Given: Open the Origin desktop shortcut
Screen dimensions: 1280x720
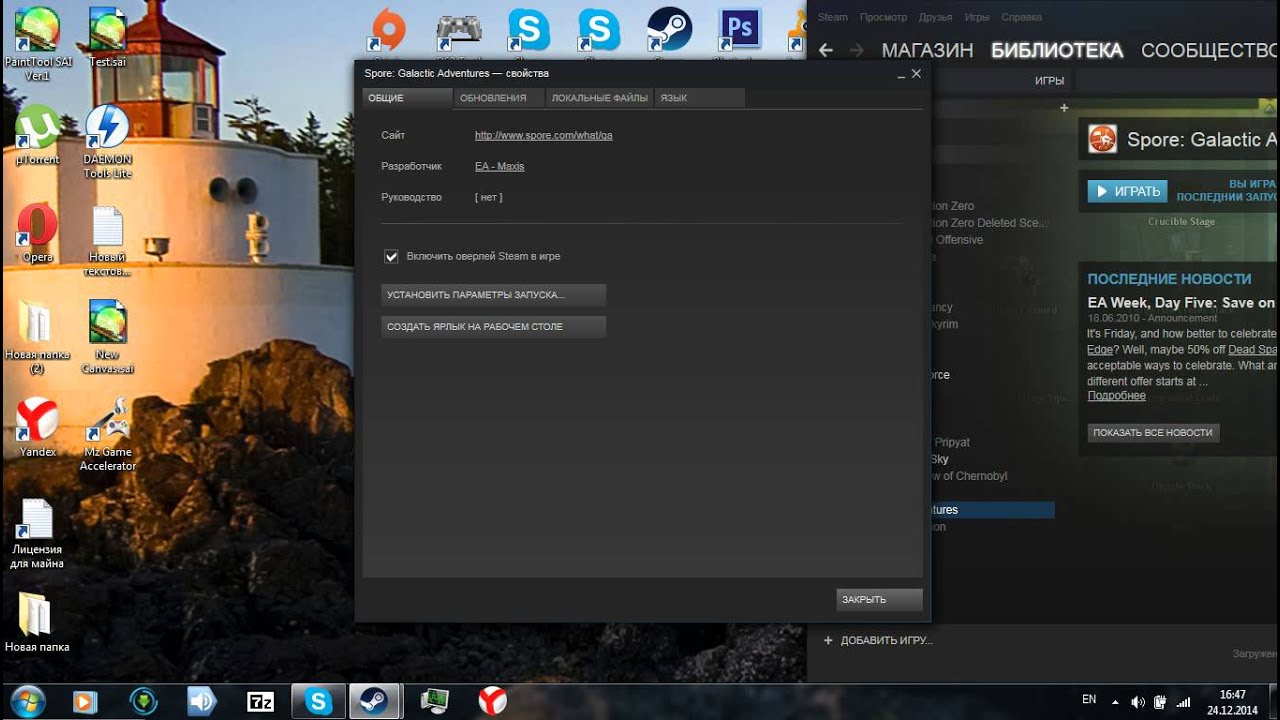Looking at the screenshot, I should pyautogui.click(x=388, y=30).
